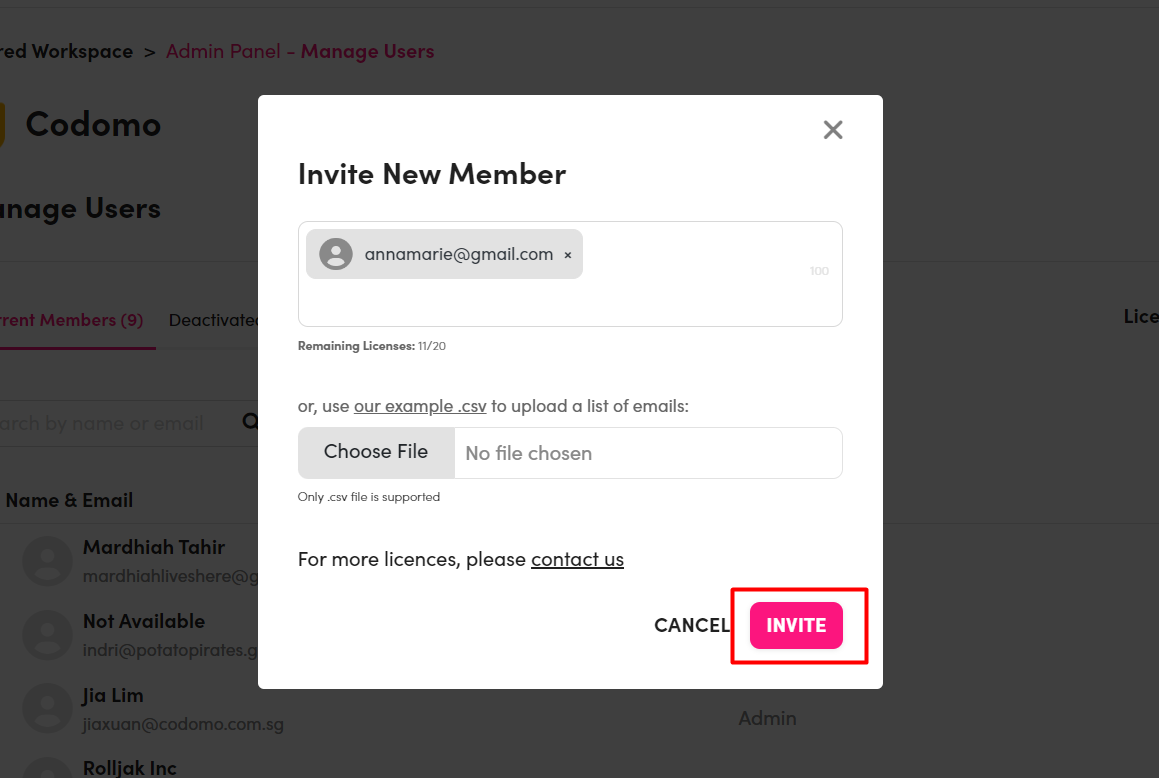Go to the Workspace breadcrumb link
Viewport: 1159px width, 778px height.
point(67,51)
